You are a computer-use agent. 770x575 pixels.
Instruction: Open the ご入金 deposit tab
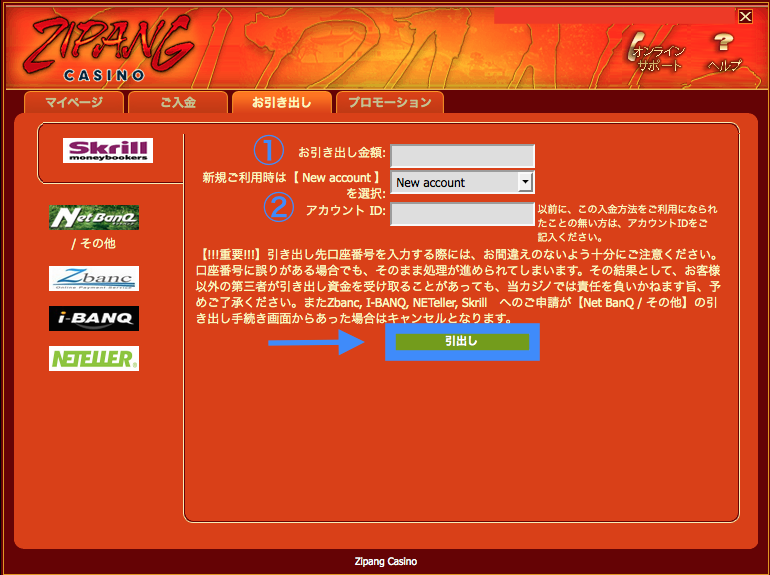click(178, 102)
